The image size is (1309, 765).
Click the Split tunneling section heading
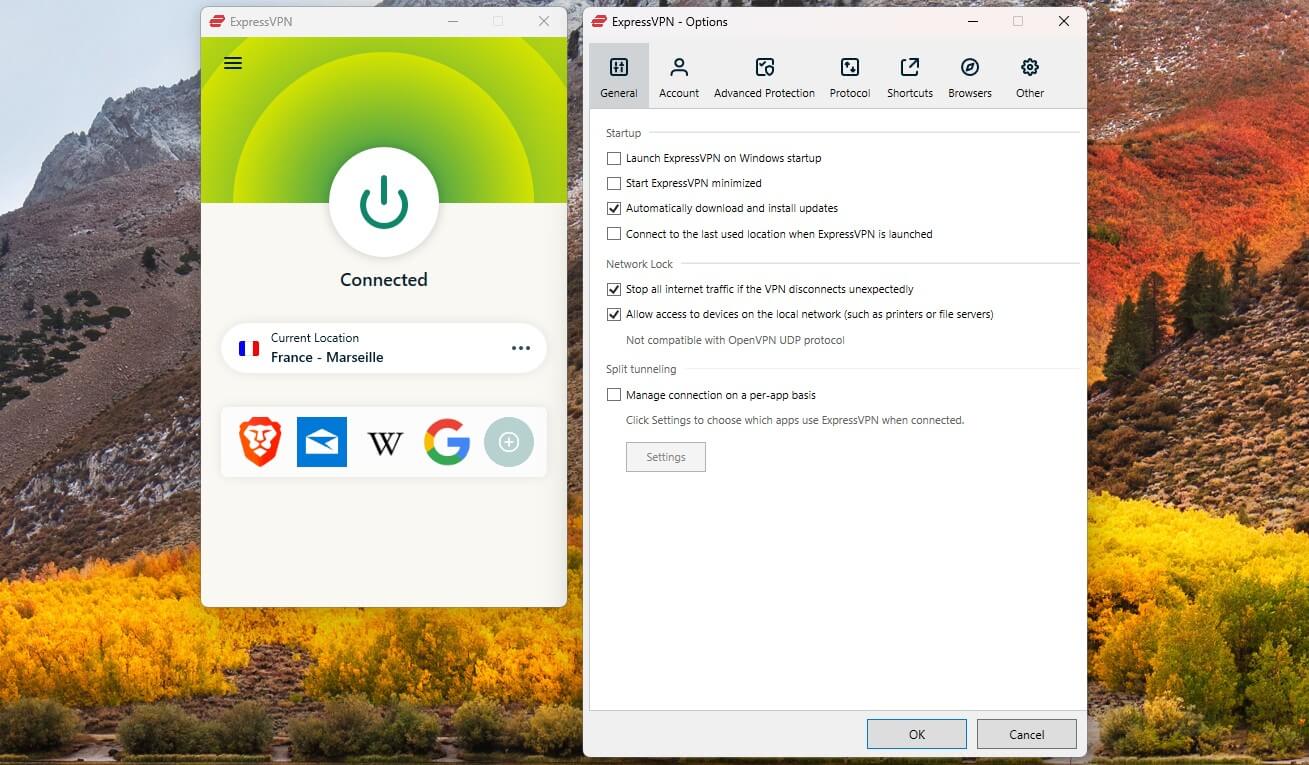click(x=641, y=369)
